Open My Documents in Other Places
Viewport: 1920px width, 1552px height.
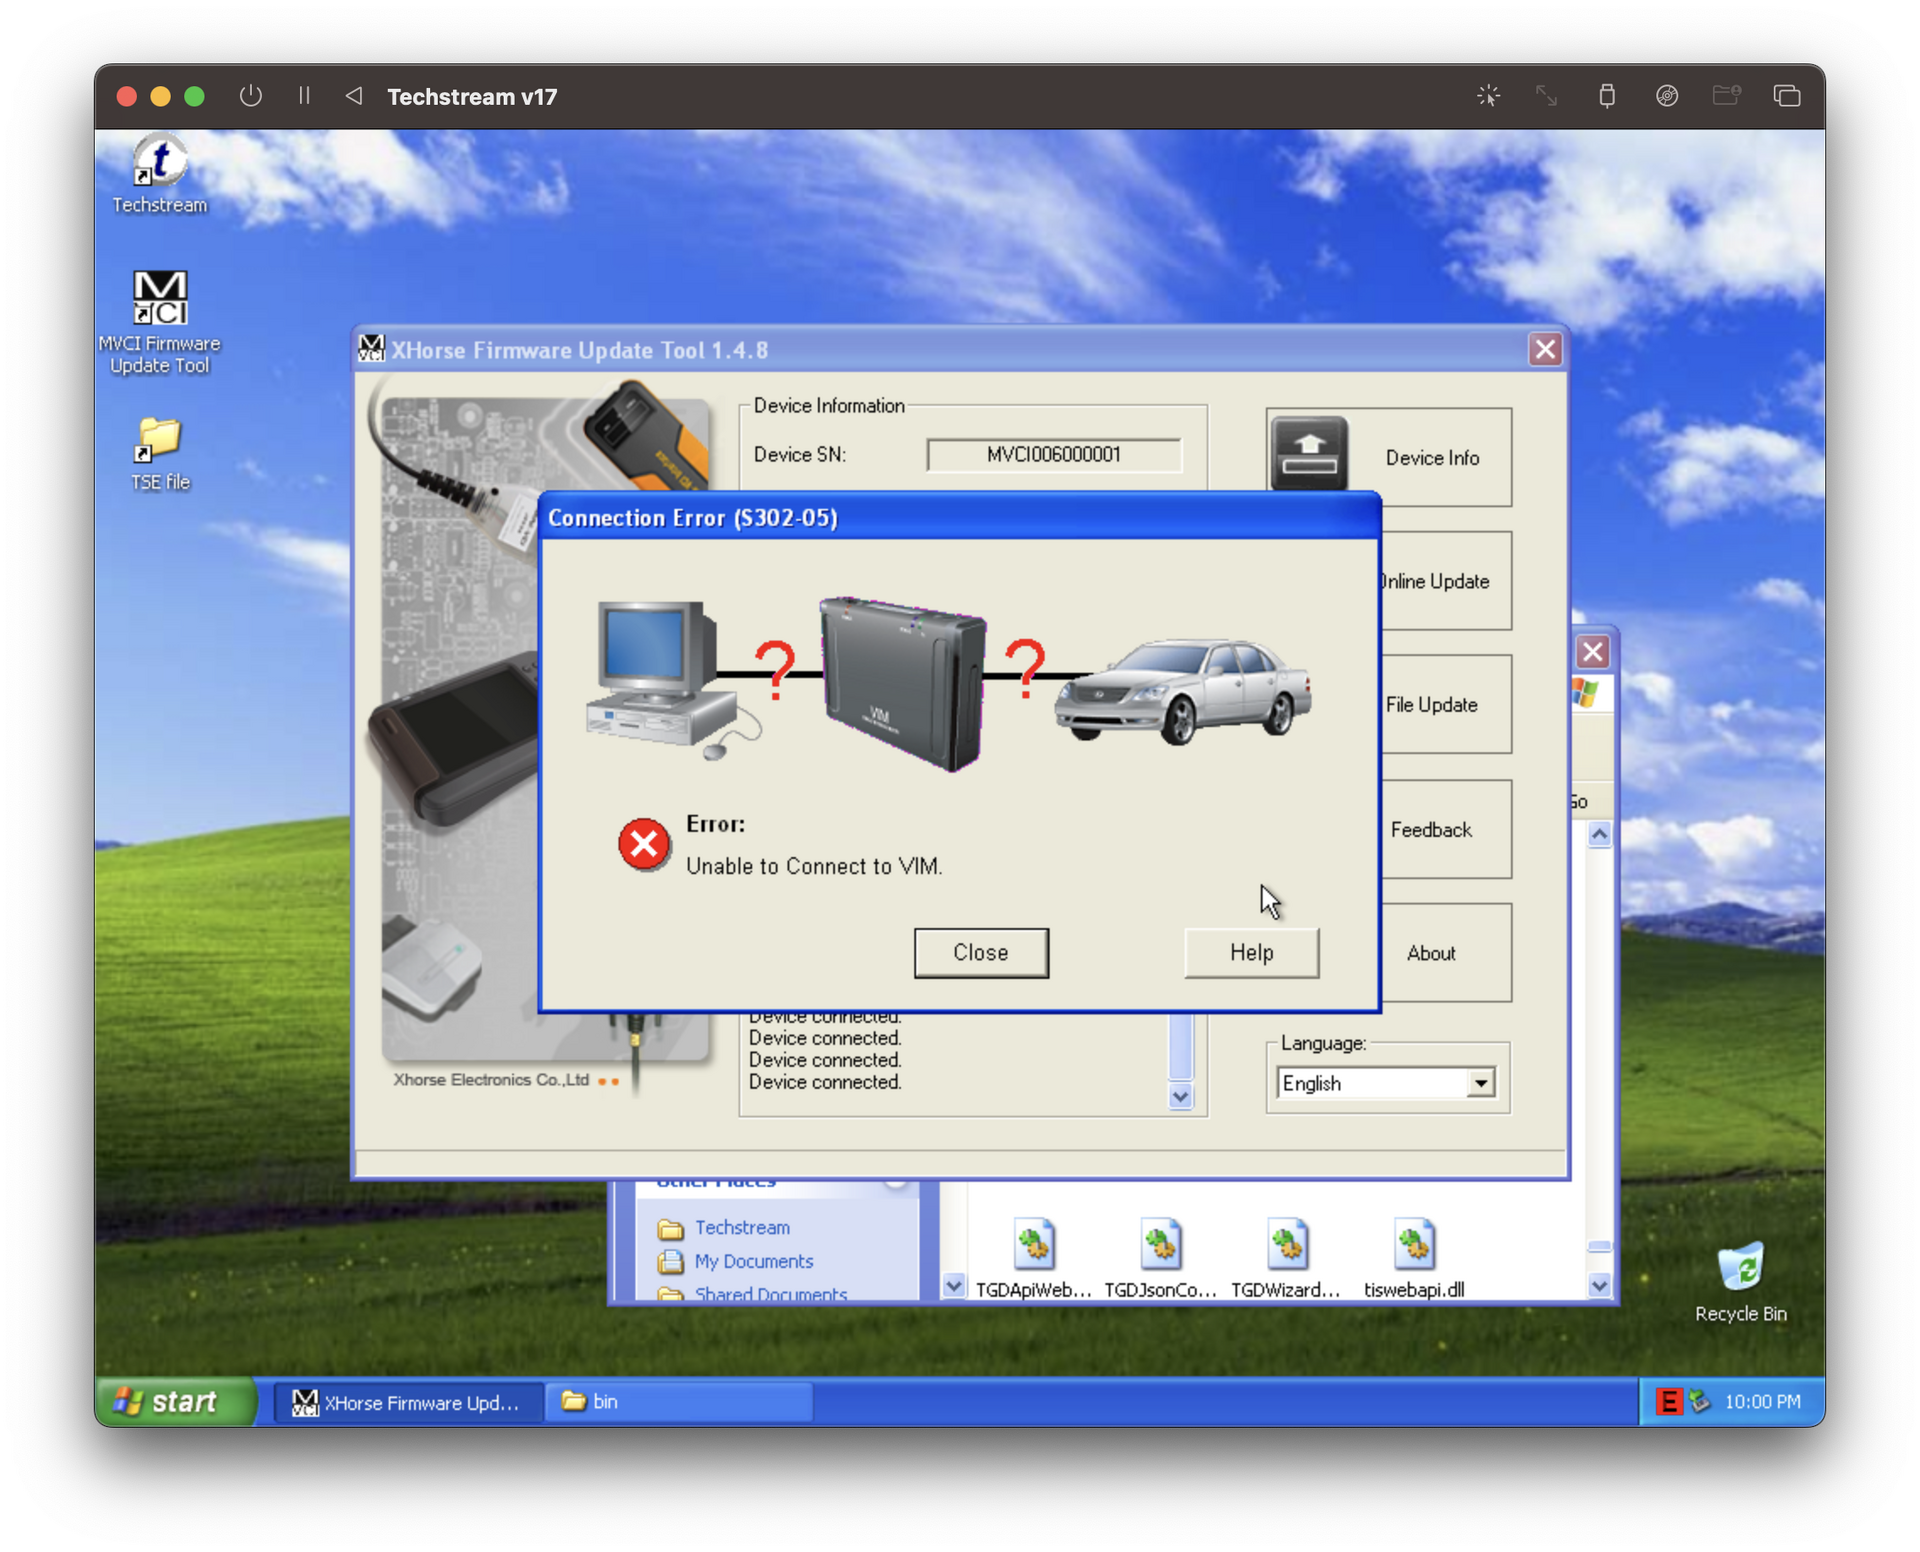[754, 1261]
